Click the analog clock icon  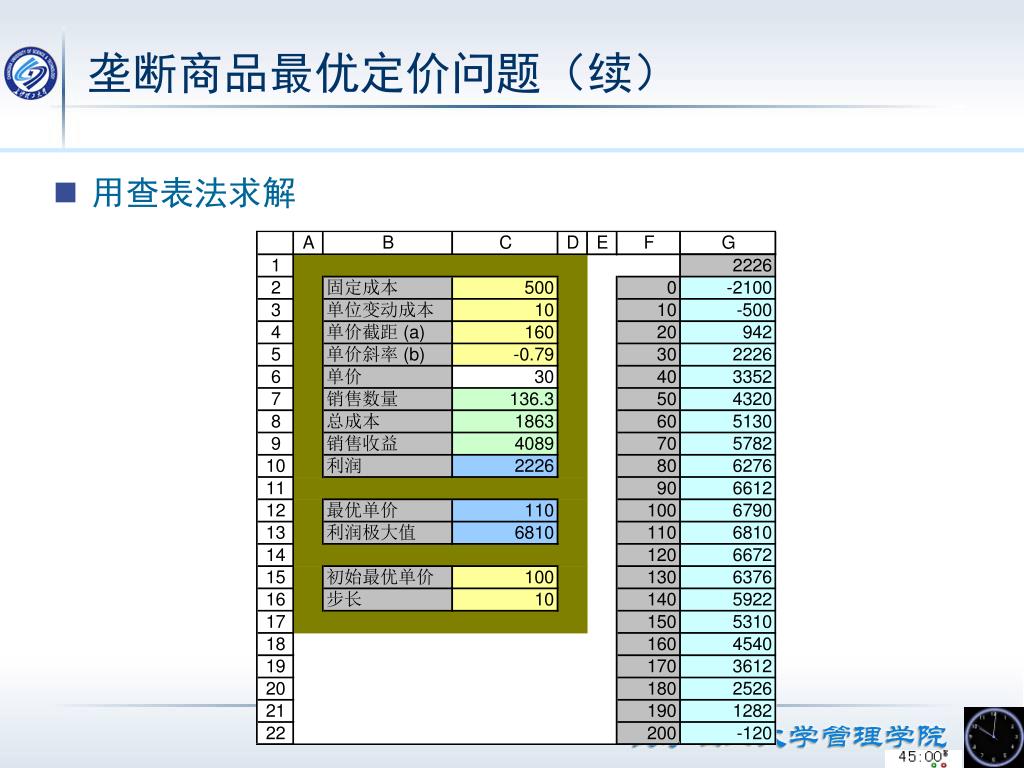(993, 736)
